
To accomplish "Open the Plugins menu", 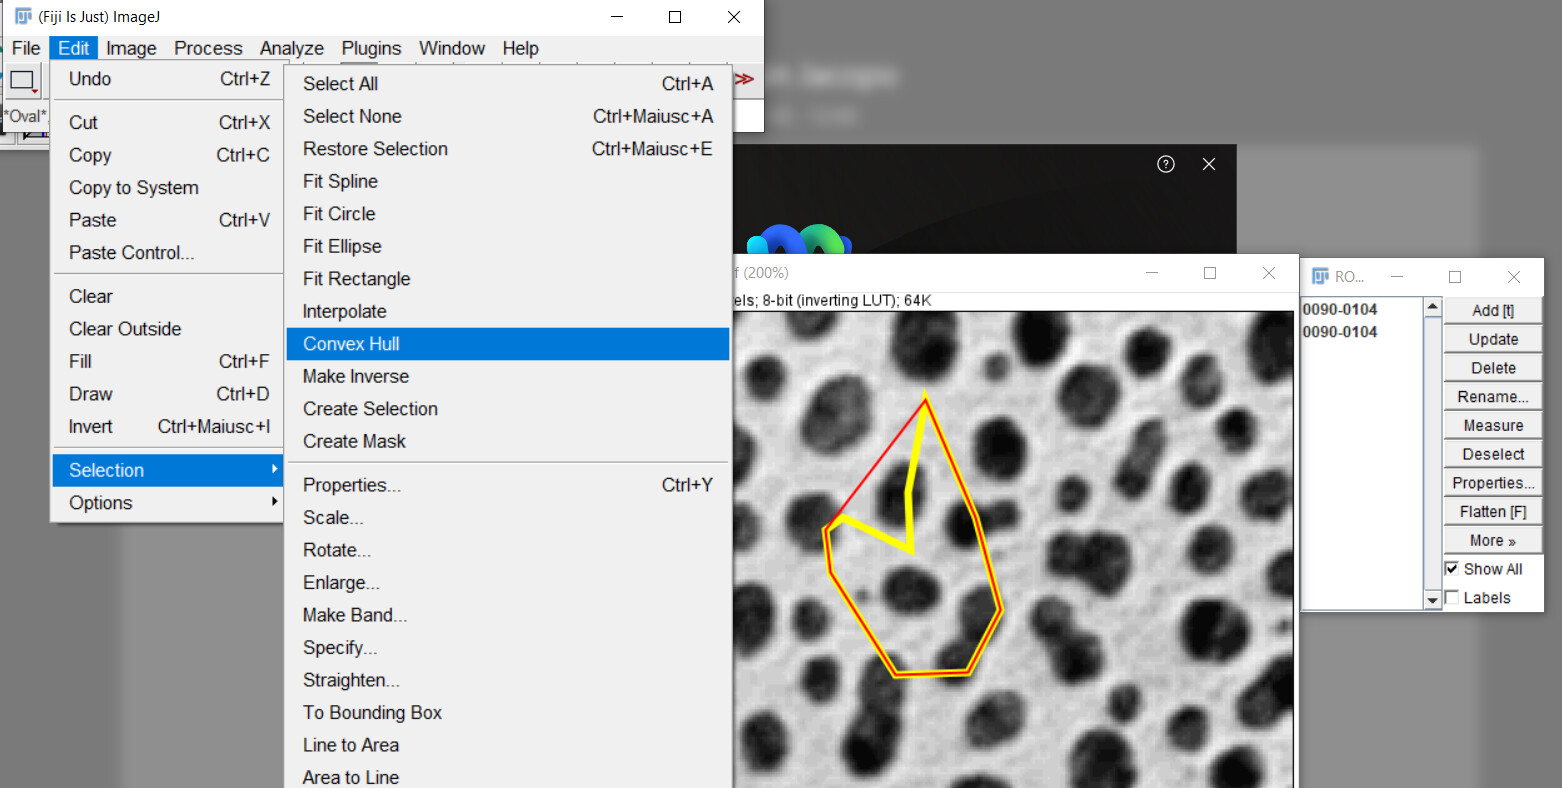I will [x=371, y=48].
